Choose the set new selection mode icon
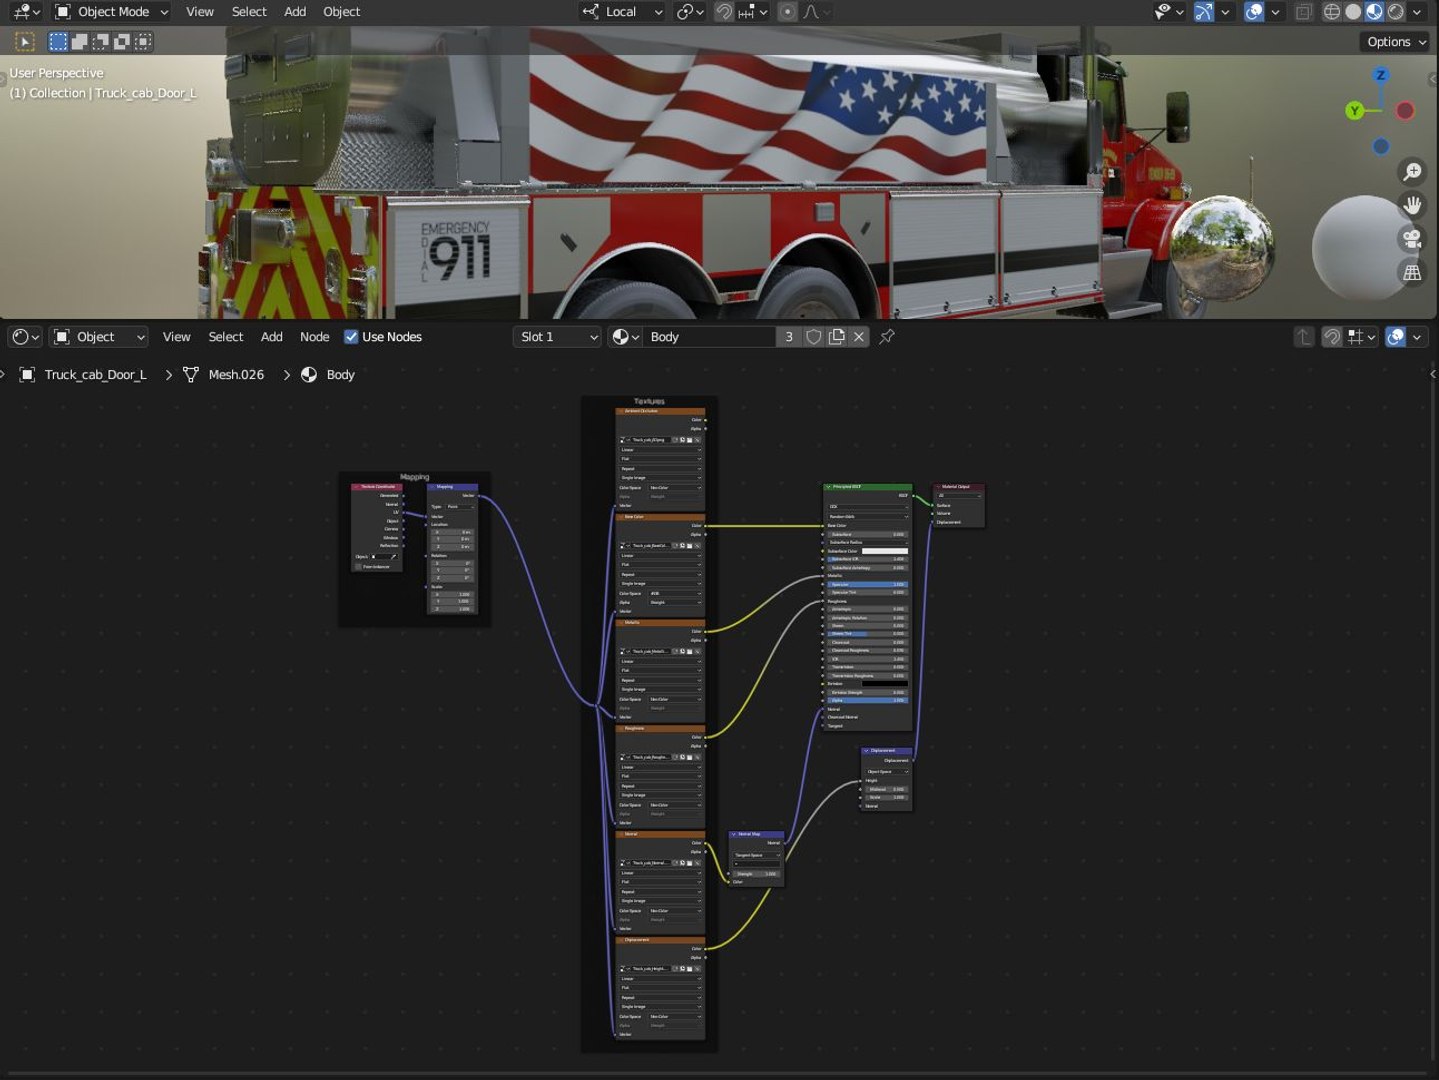 (x=58, y=42)
